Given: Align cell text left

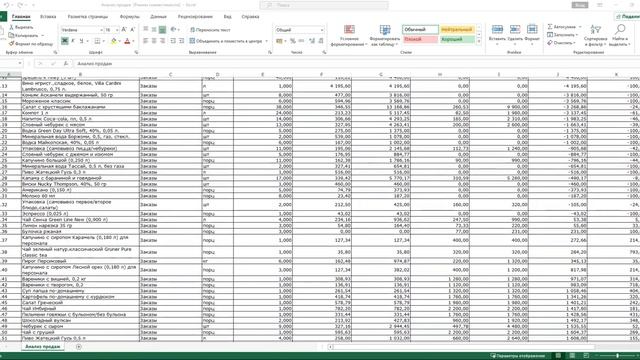Looking at the screenshot, I should 146,41.
